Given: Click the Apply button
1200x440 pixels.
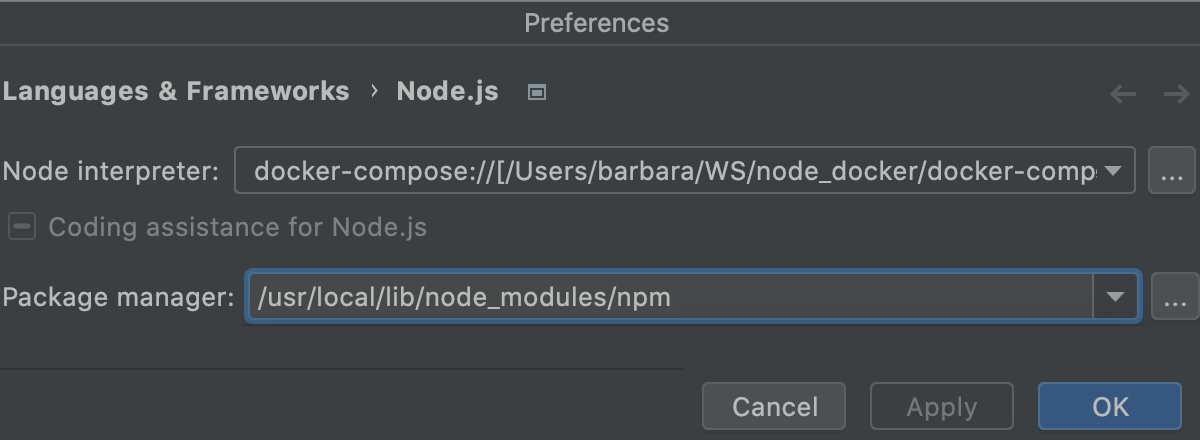Looking at the screenshot, I should [941, 407].
